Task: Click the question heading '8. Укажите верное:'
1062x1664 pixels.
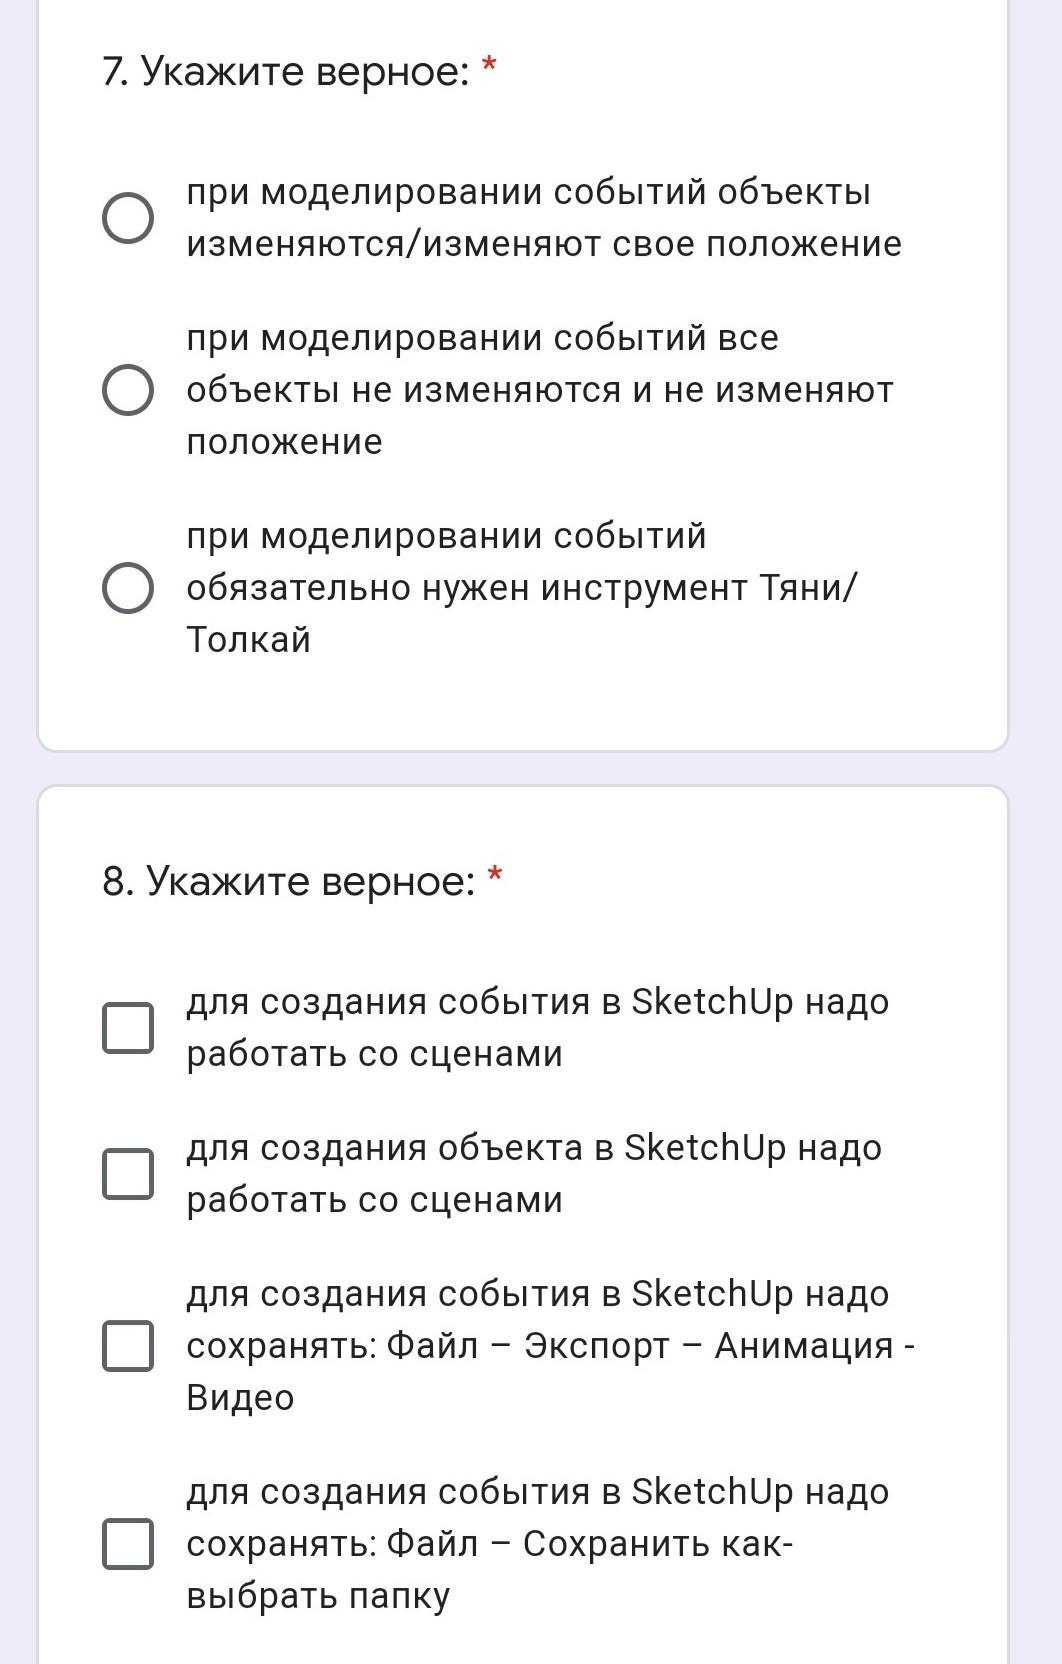Action: tap(289, 882)
